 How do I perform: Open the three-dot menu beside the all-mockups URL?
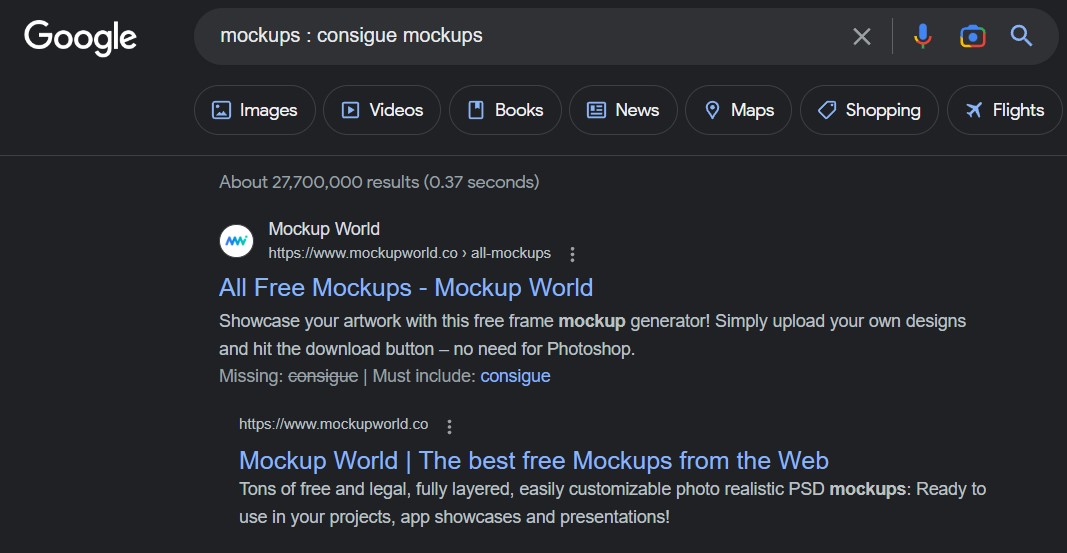pos(572,254)
